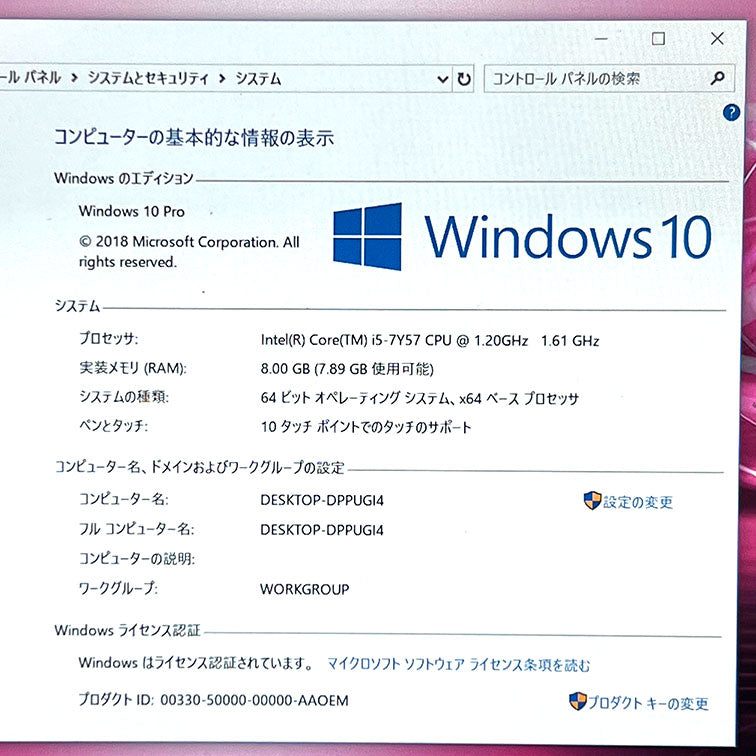
Task: Open the 設定の変更 link
Action: pyautogui.click(x=638, y=502)
